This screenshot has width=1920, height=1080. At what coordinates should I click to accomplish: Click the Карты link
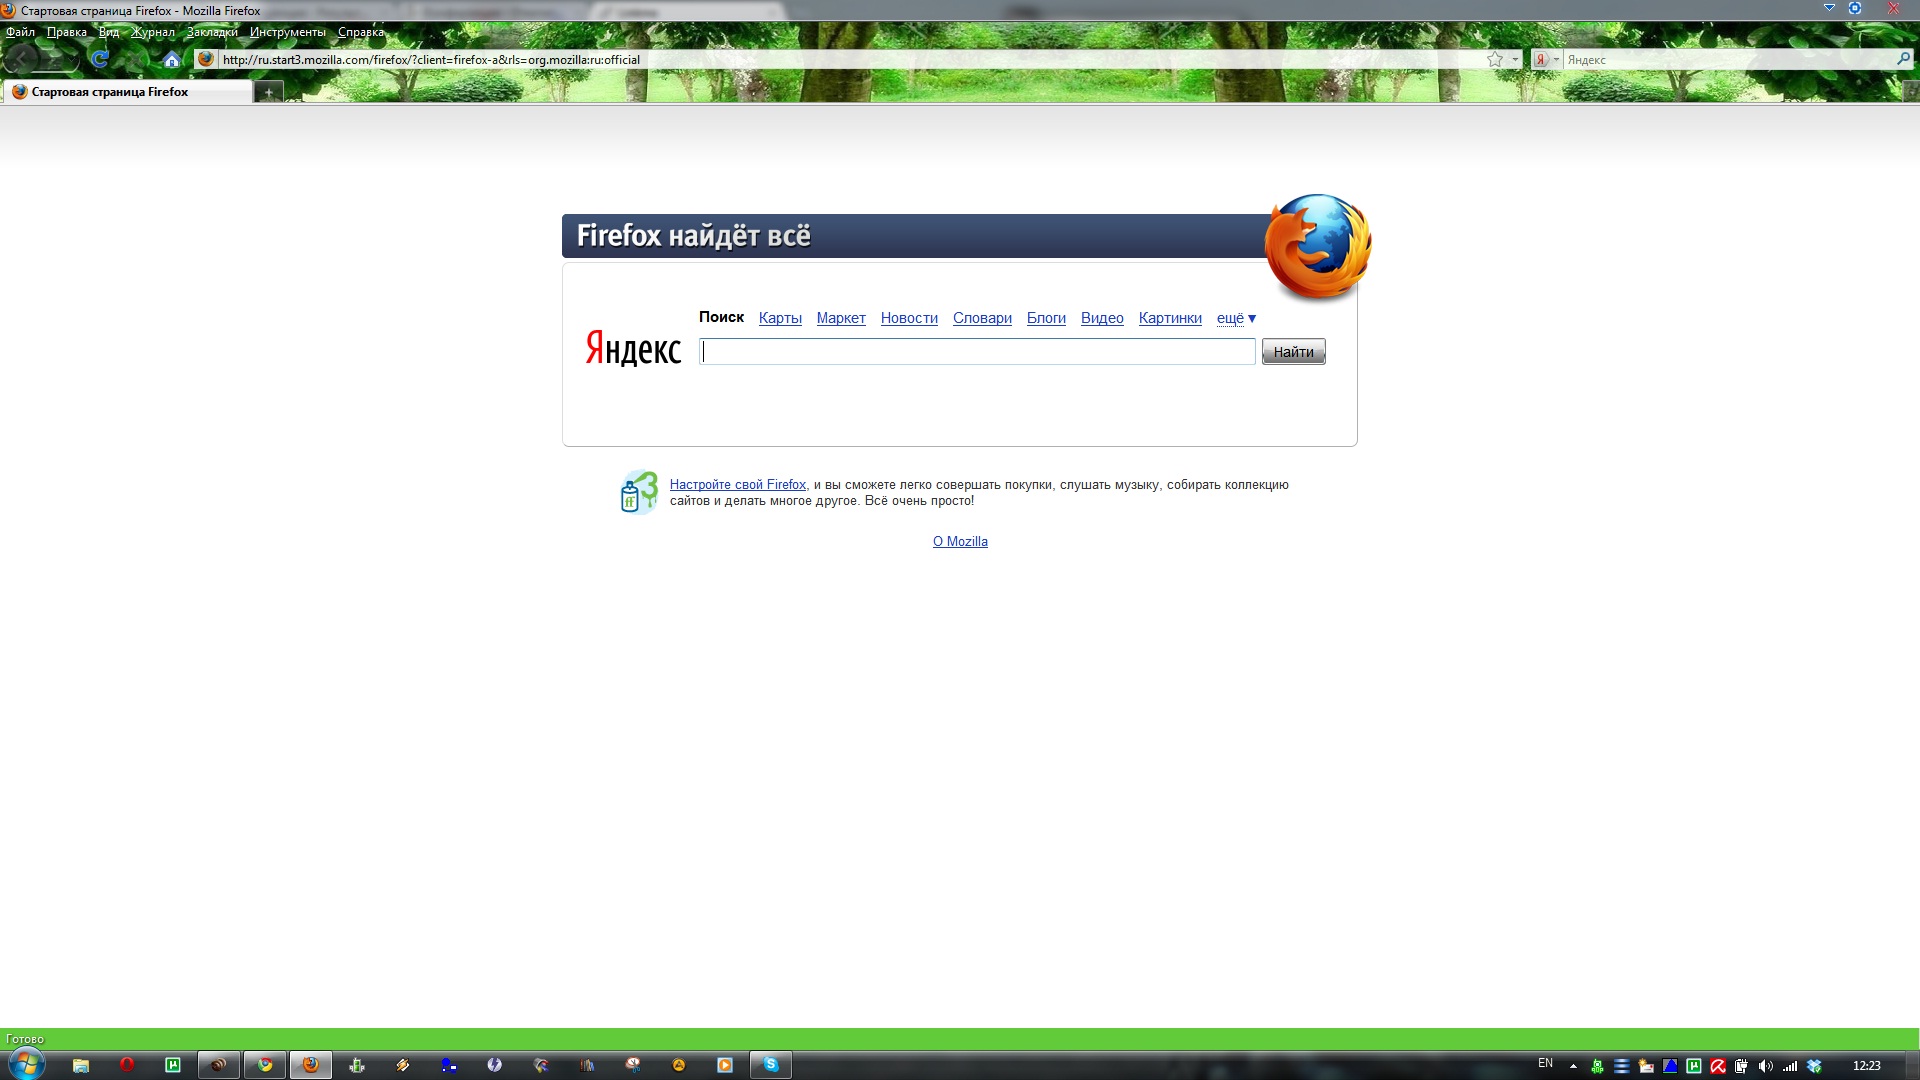pos(780,318)
